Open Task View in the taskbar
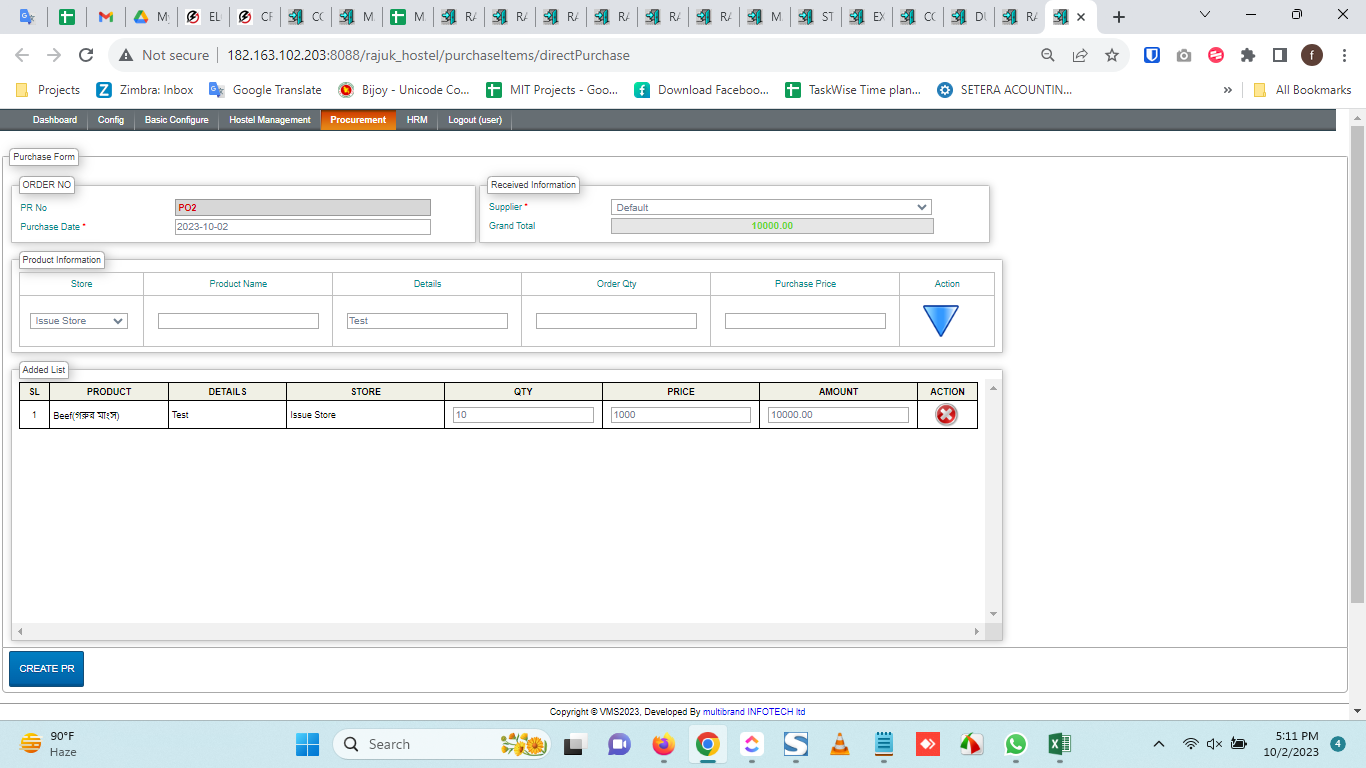 [574, 744]
